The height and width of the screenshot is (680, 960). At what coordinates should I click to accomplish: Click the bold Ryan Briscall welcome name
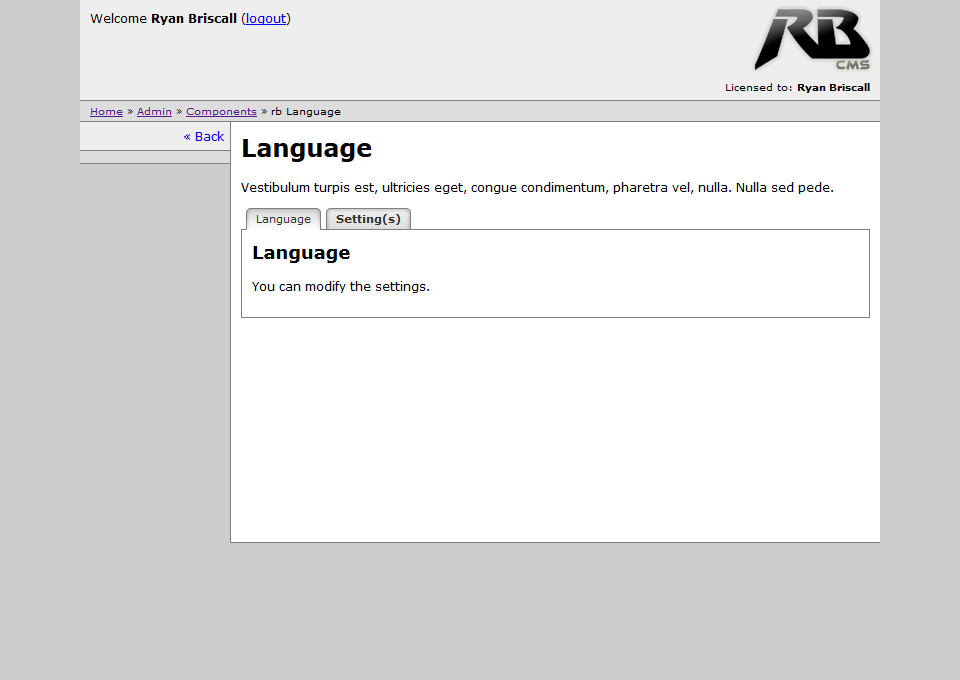click(x=194, y=18)
